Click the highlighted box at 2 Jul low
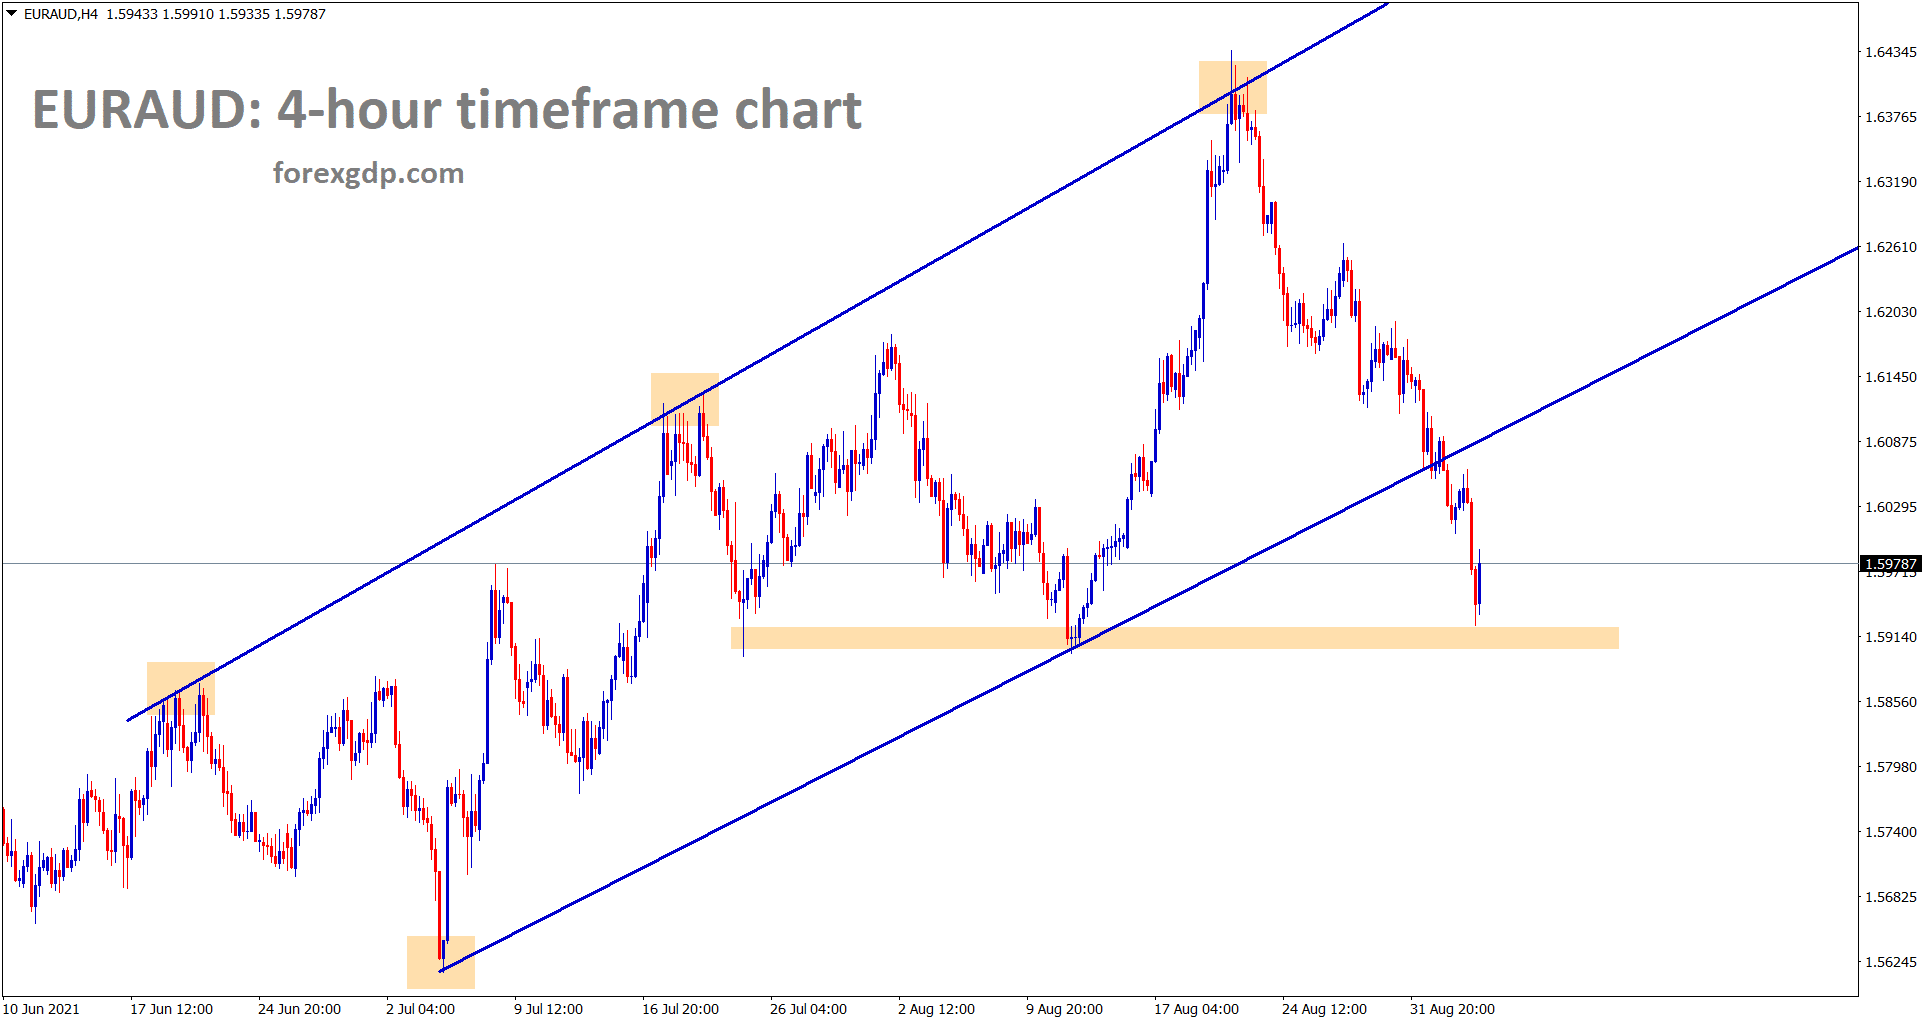 click(x=441, y=962)
